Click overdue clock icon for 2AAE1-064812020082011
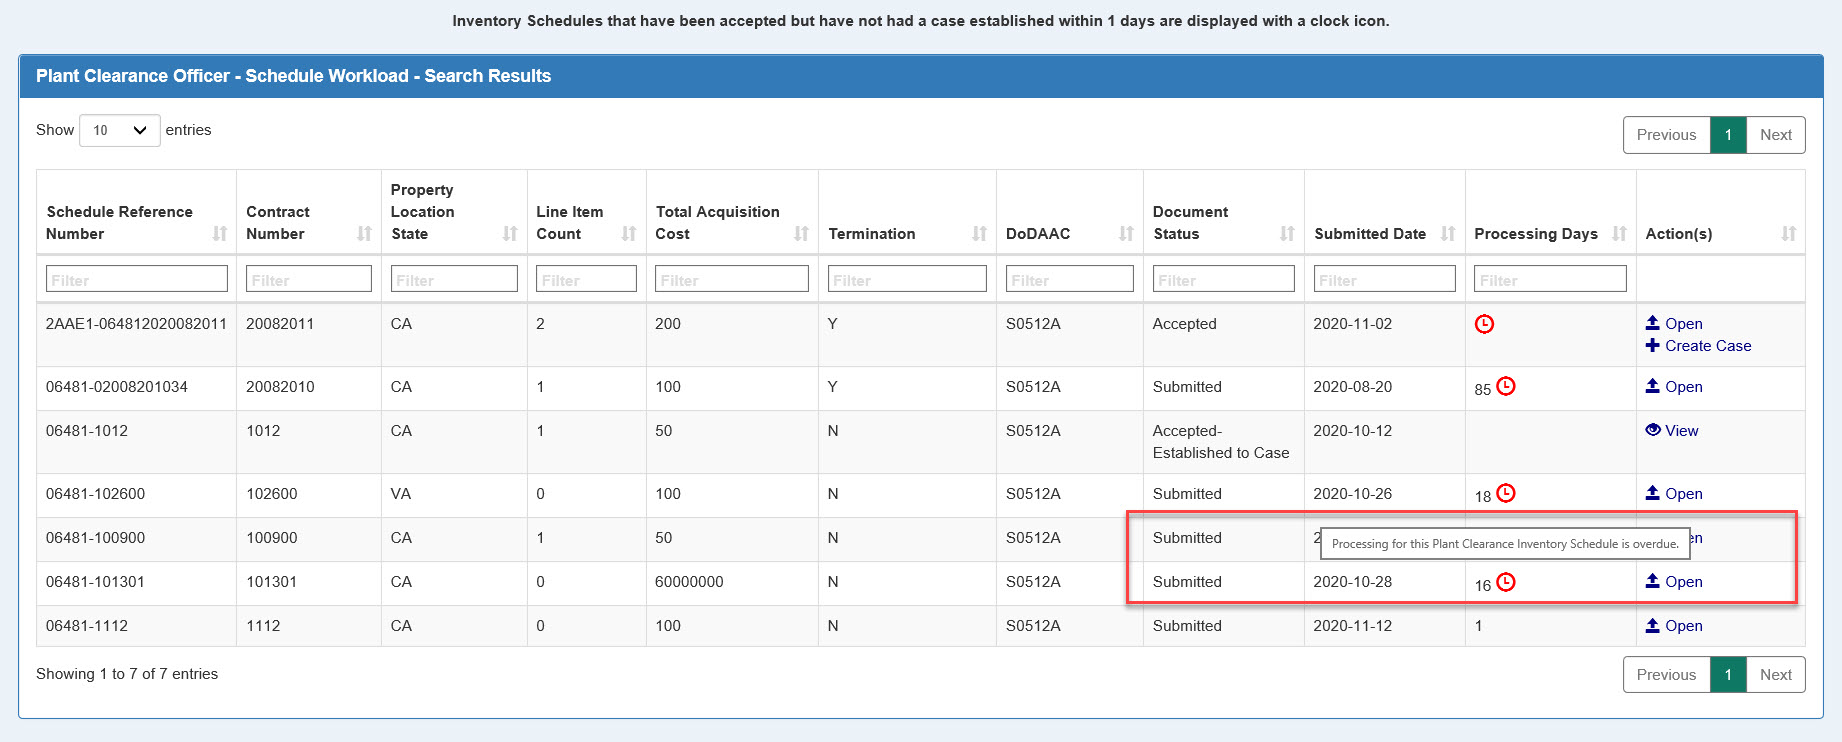1842x742 pixels. [1484, 324]
